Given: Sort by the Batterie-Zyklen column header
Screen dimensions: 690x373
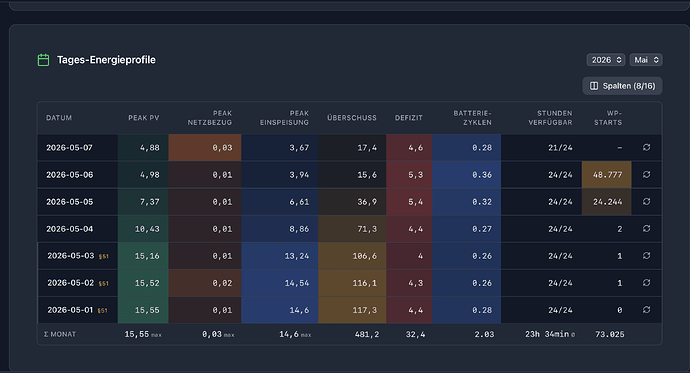Looking at the screenshot, I should 473,118.
